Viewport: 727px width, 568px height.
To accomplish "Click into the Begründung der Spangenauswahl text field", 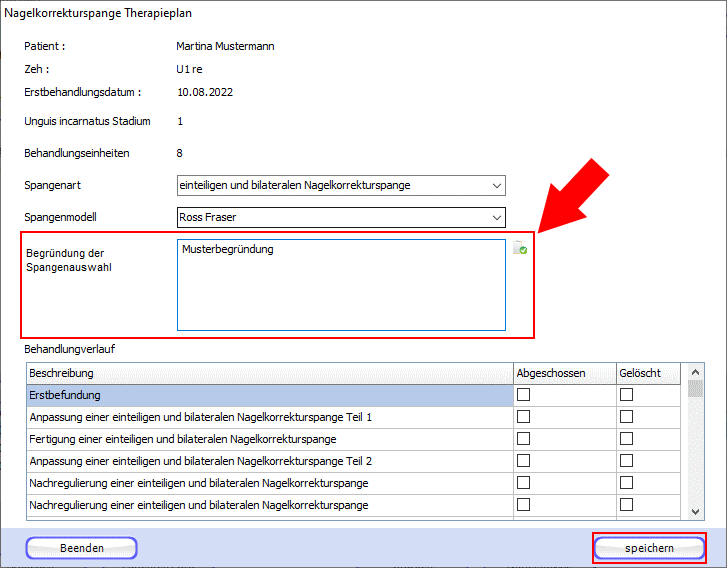I will tap(340, 284).
